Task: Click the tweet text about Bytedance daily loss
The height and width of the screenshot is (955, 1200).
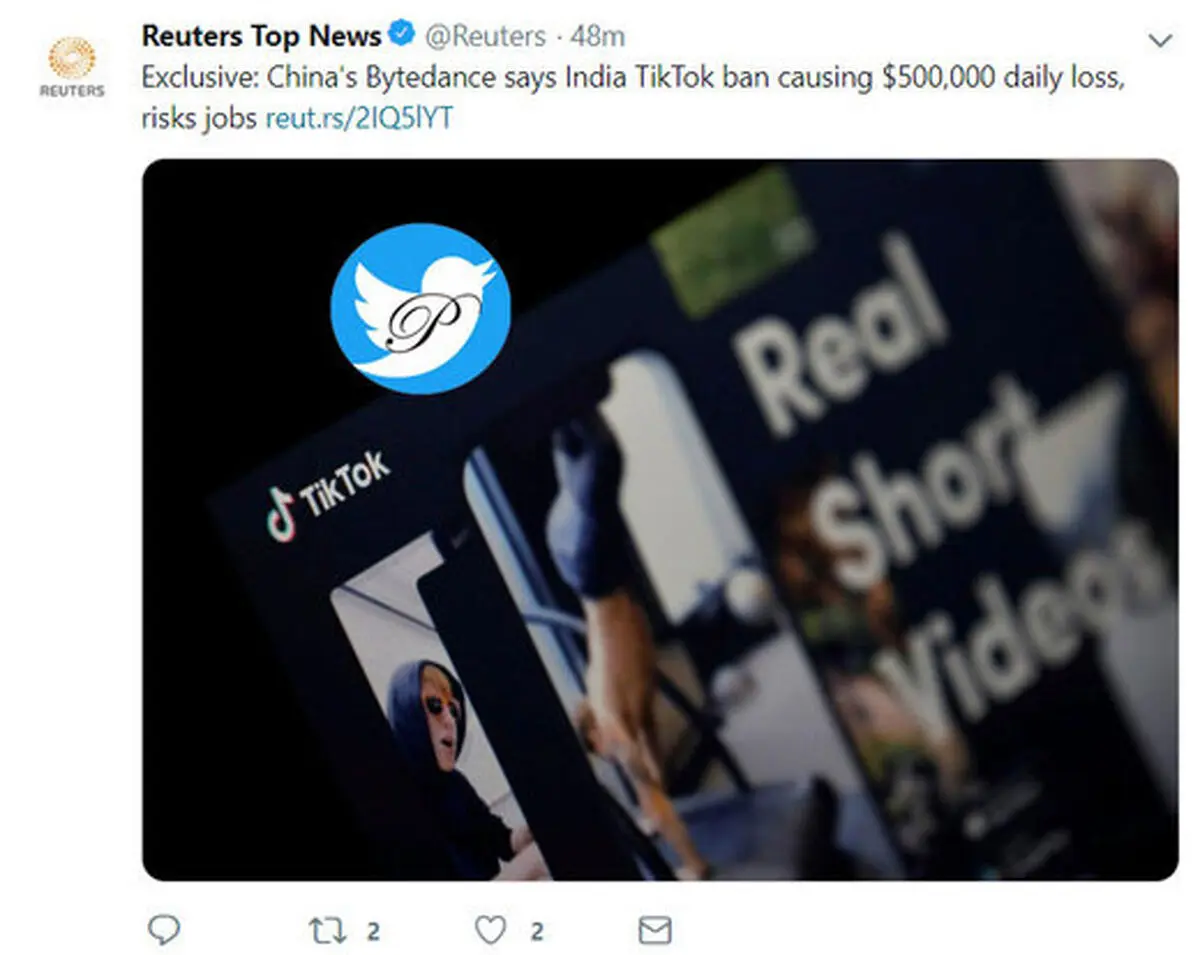Action: (634, 97)
